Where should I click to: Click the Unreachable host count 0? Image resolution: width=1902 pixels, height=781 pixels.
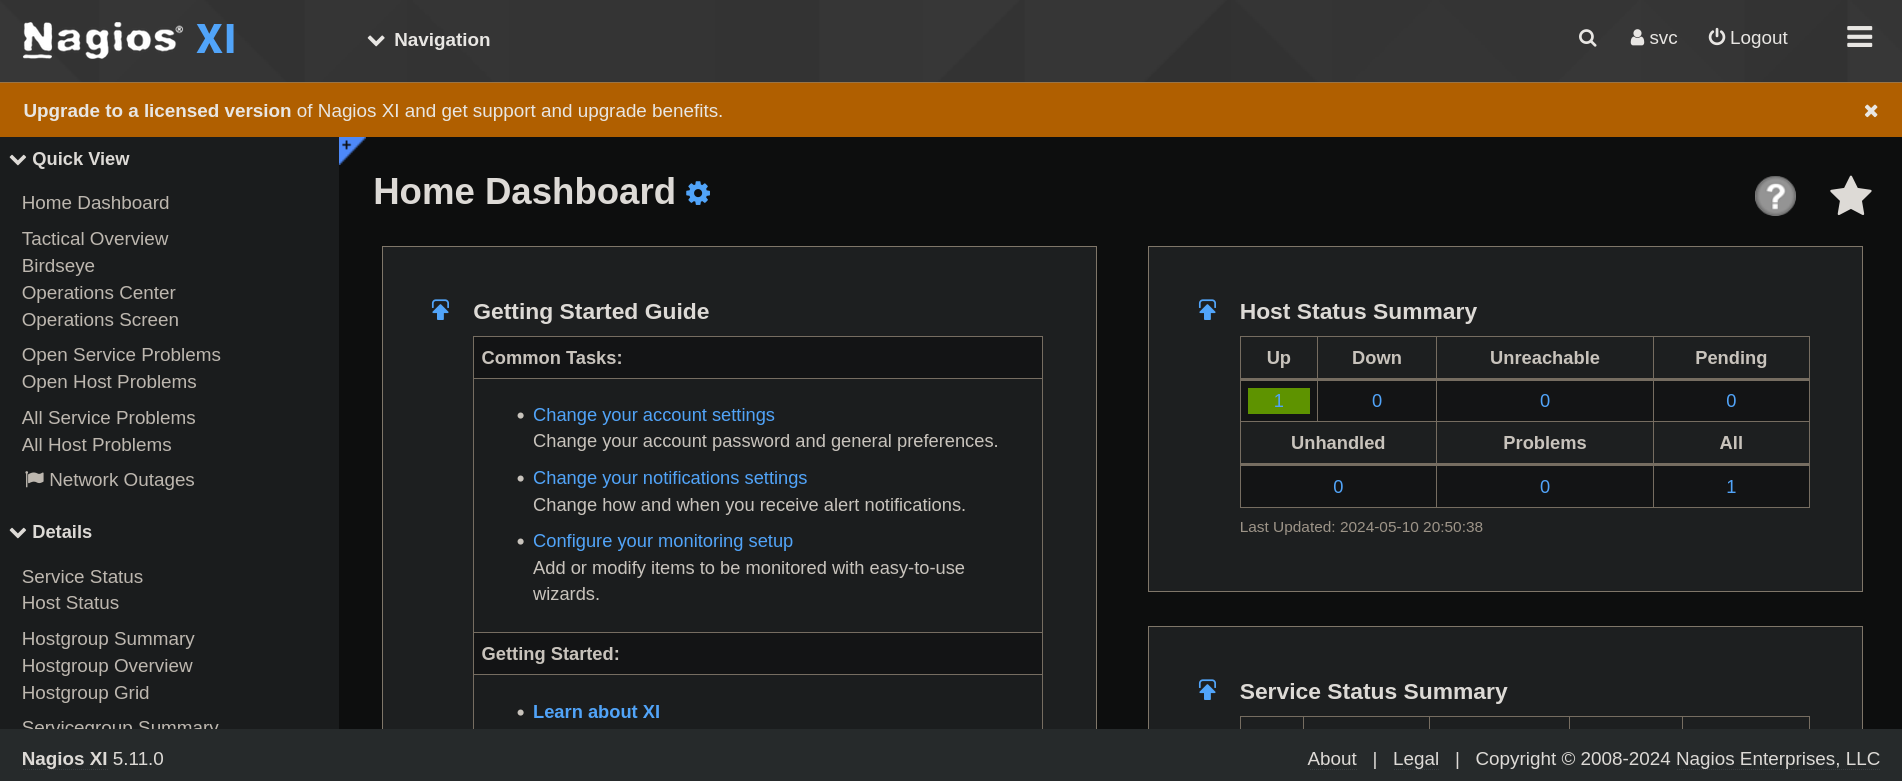point(1545,401)
